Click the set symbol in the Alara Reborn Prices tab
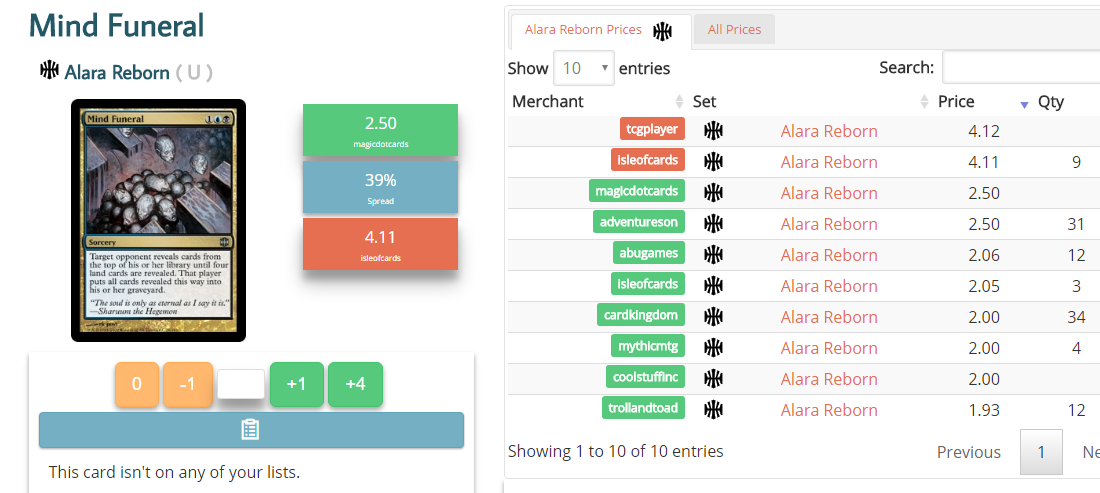Screen dimensions: 1100x493 (x=662, y=30)
